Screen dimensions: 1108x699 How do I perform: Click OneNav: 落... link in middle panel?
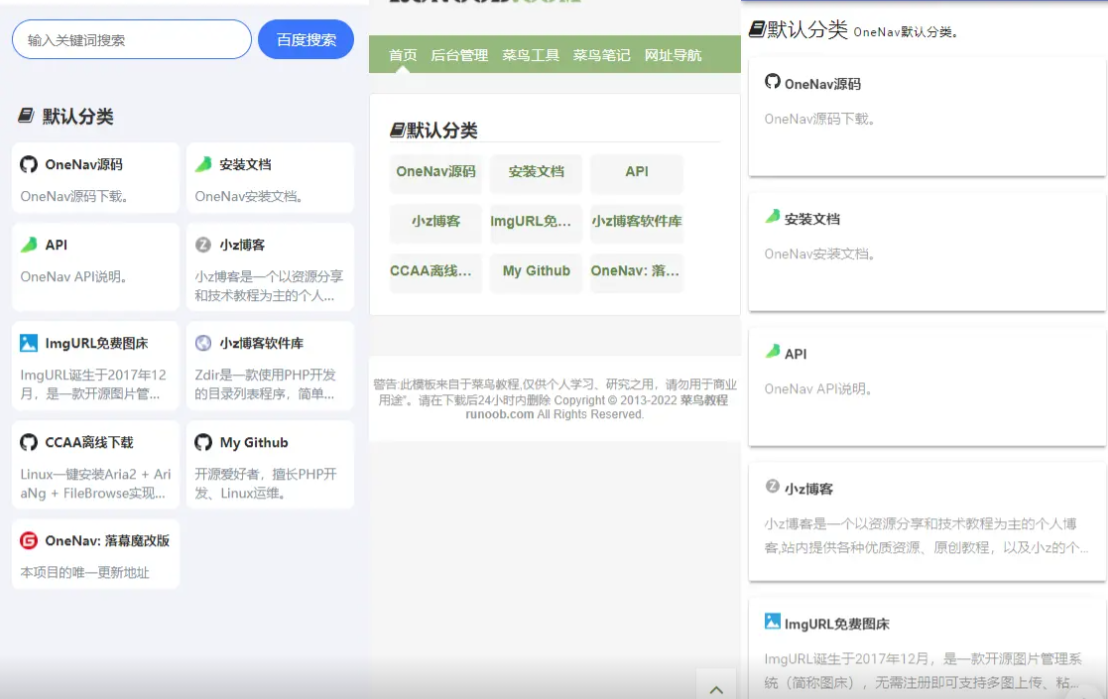(x=635, y=271)
